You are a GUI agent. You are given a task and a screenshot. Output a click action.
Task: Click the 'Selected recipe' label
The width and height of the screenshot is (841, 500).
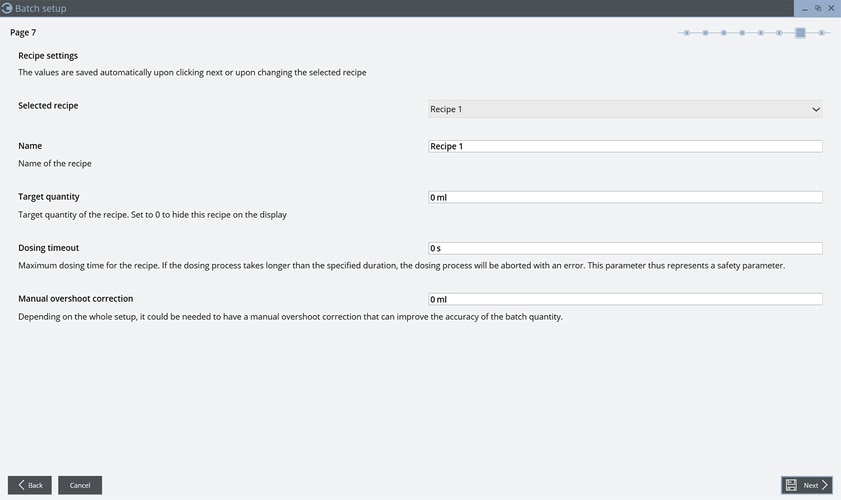(48, 105)
